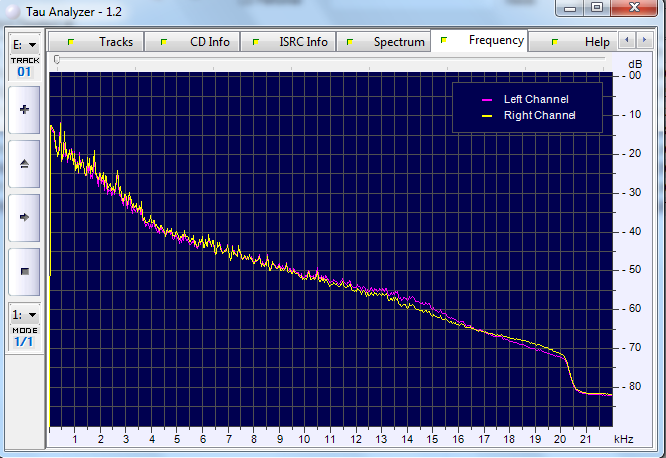This screenshot has width=666, height=458.
Task: Click the Frequency tab
Action: click(479, 40)
